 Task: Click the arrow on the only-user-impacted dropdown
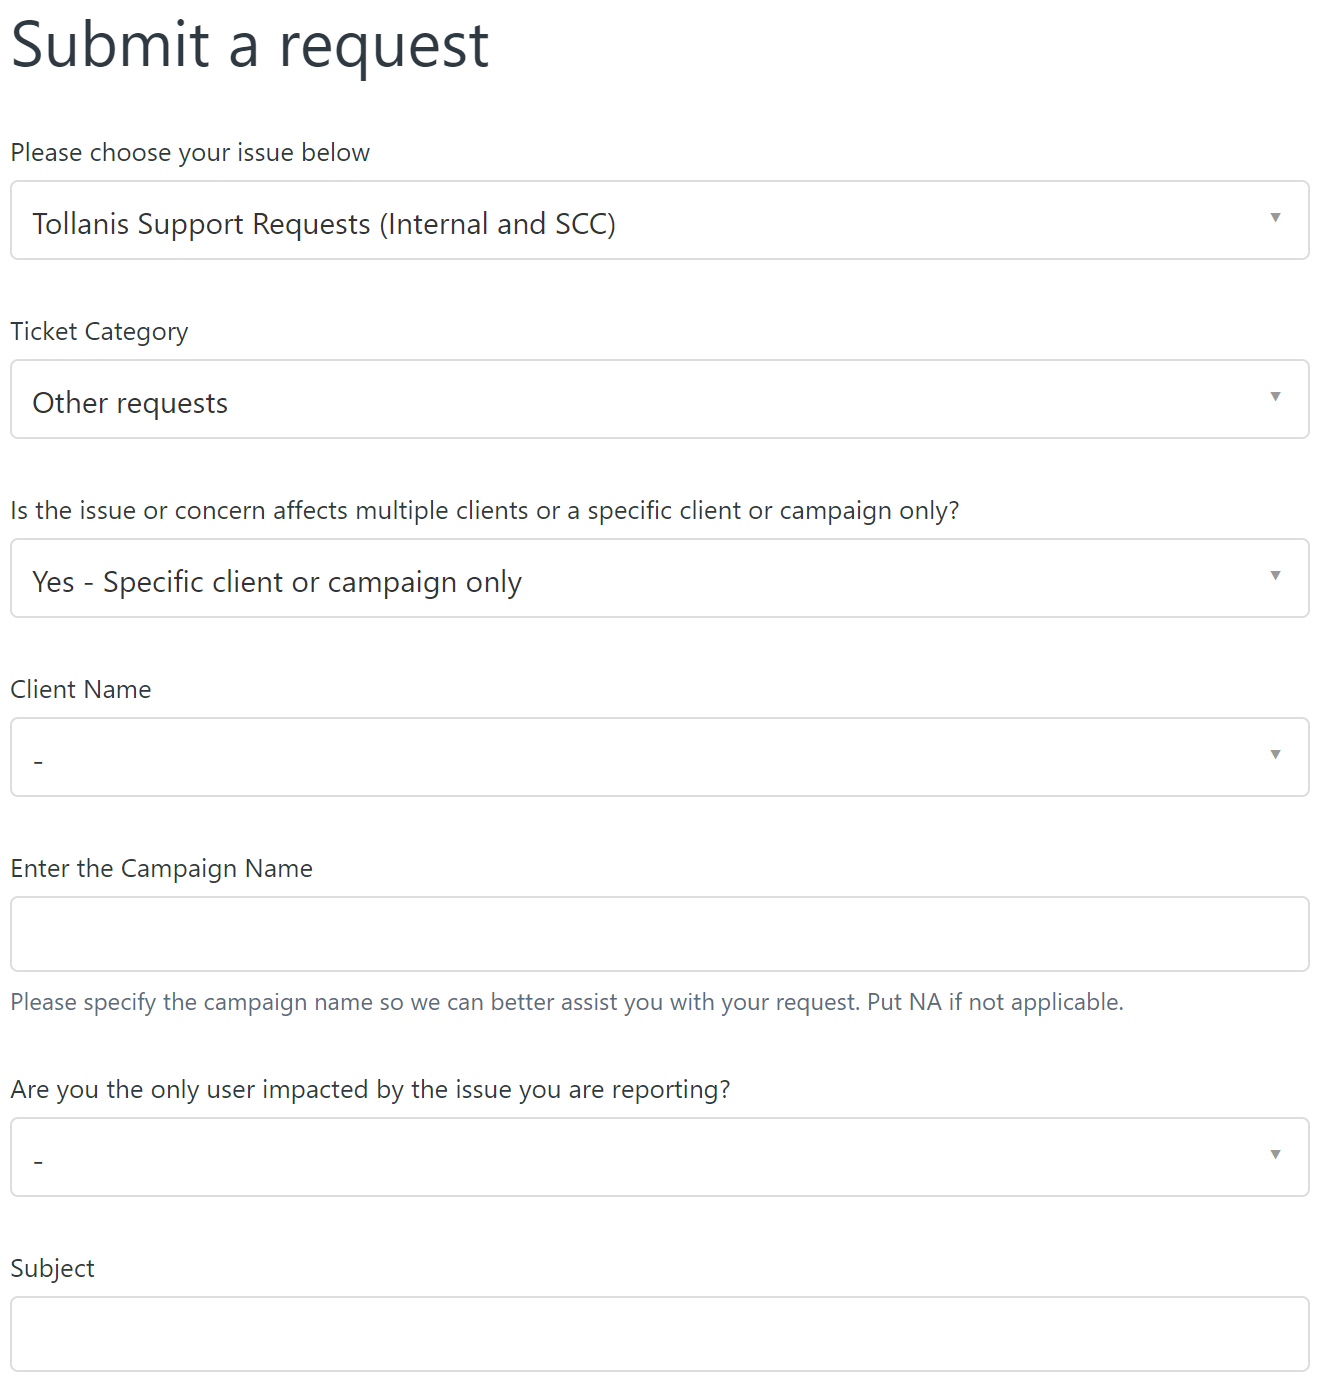[1275, 1155]
